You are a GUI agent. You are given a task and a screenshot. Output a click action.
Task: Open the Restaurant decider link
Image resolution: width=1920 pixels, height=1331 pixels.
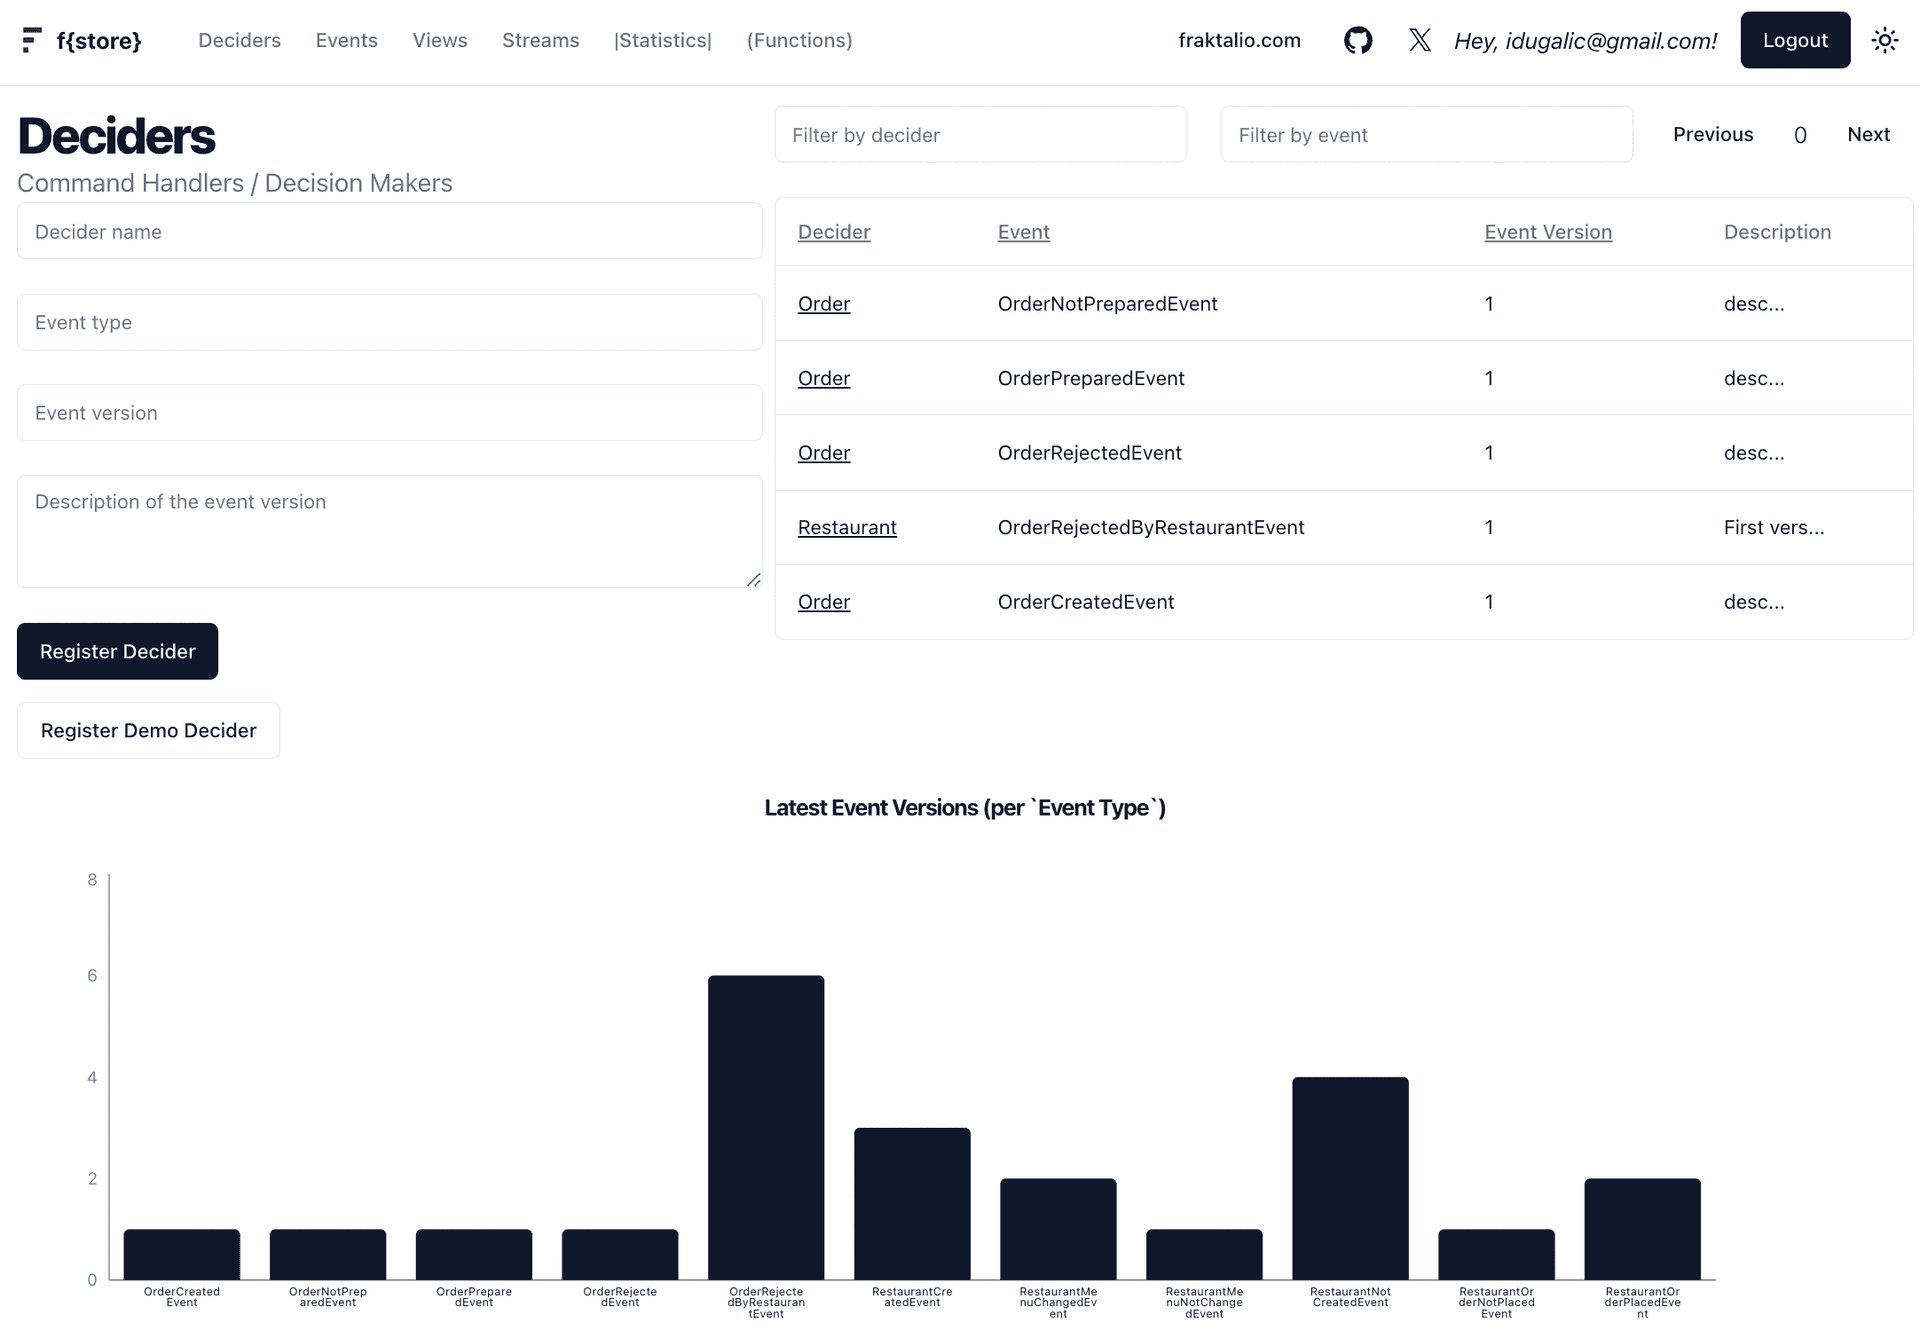[847, 527]
